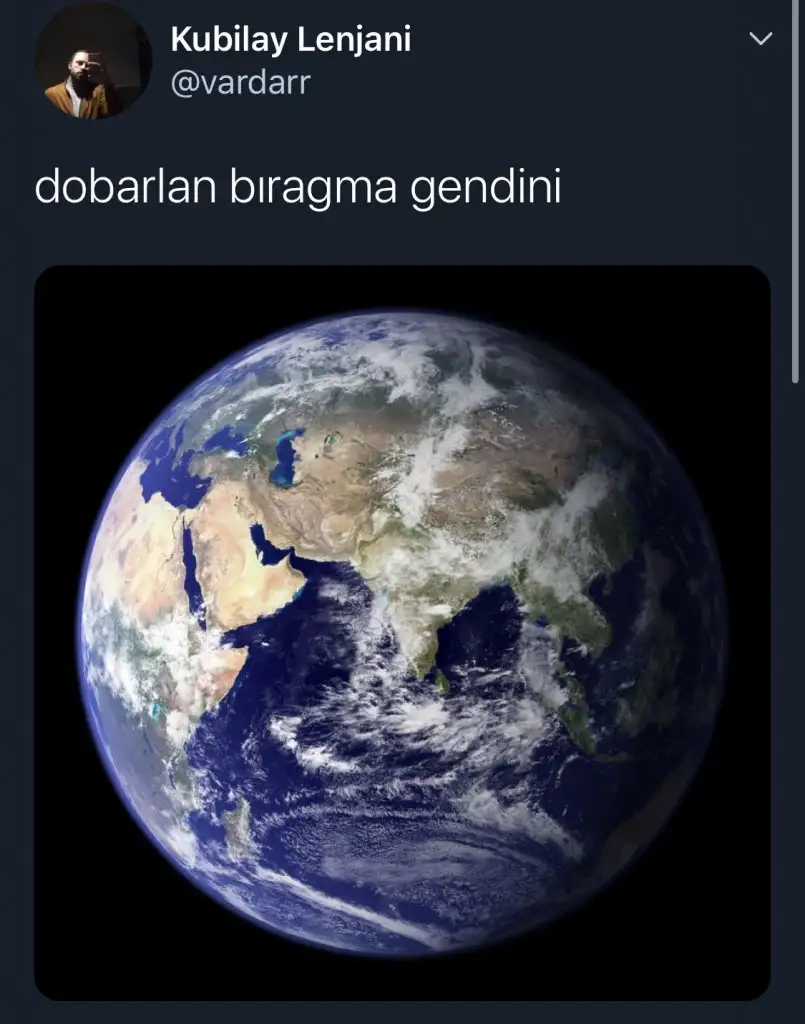Open the Kubilay Lenjani display name link
The image size is (805, 1024).
click(x=291, y=39)
